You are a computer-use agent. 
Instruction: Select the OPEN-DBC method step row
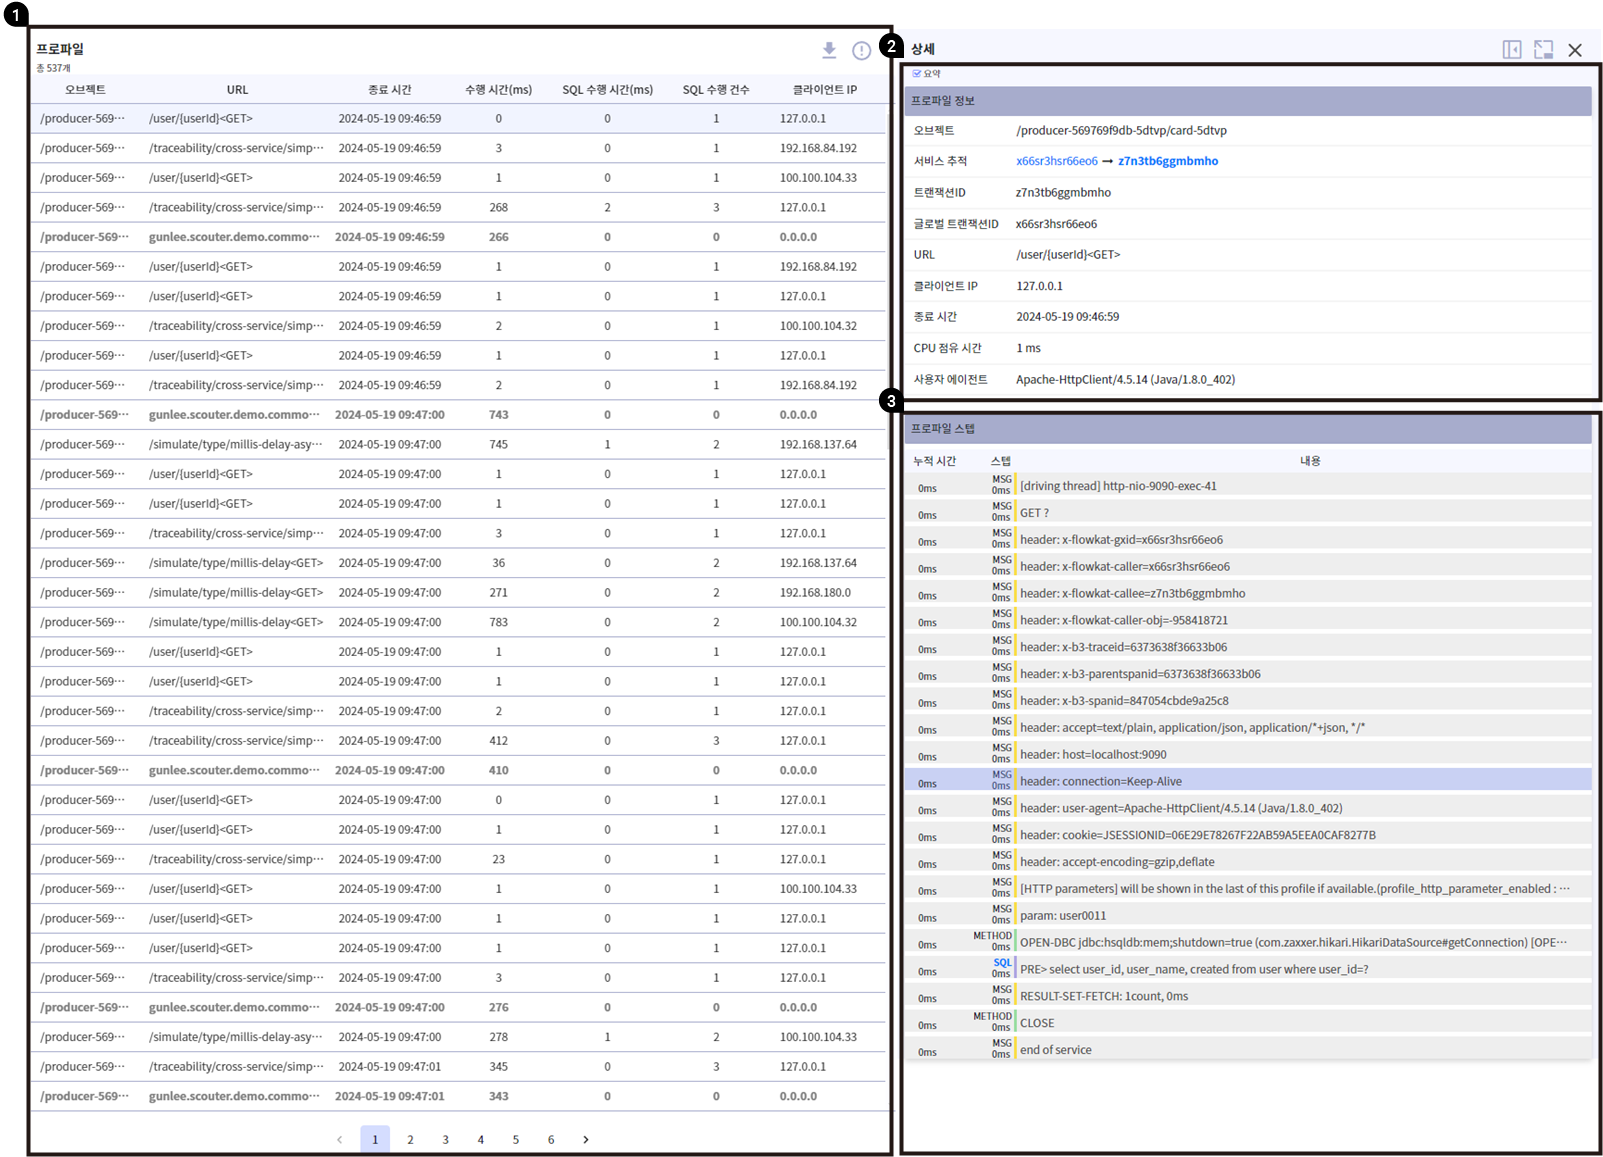[1292, 942]
